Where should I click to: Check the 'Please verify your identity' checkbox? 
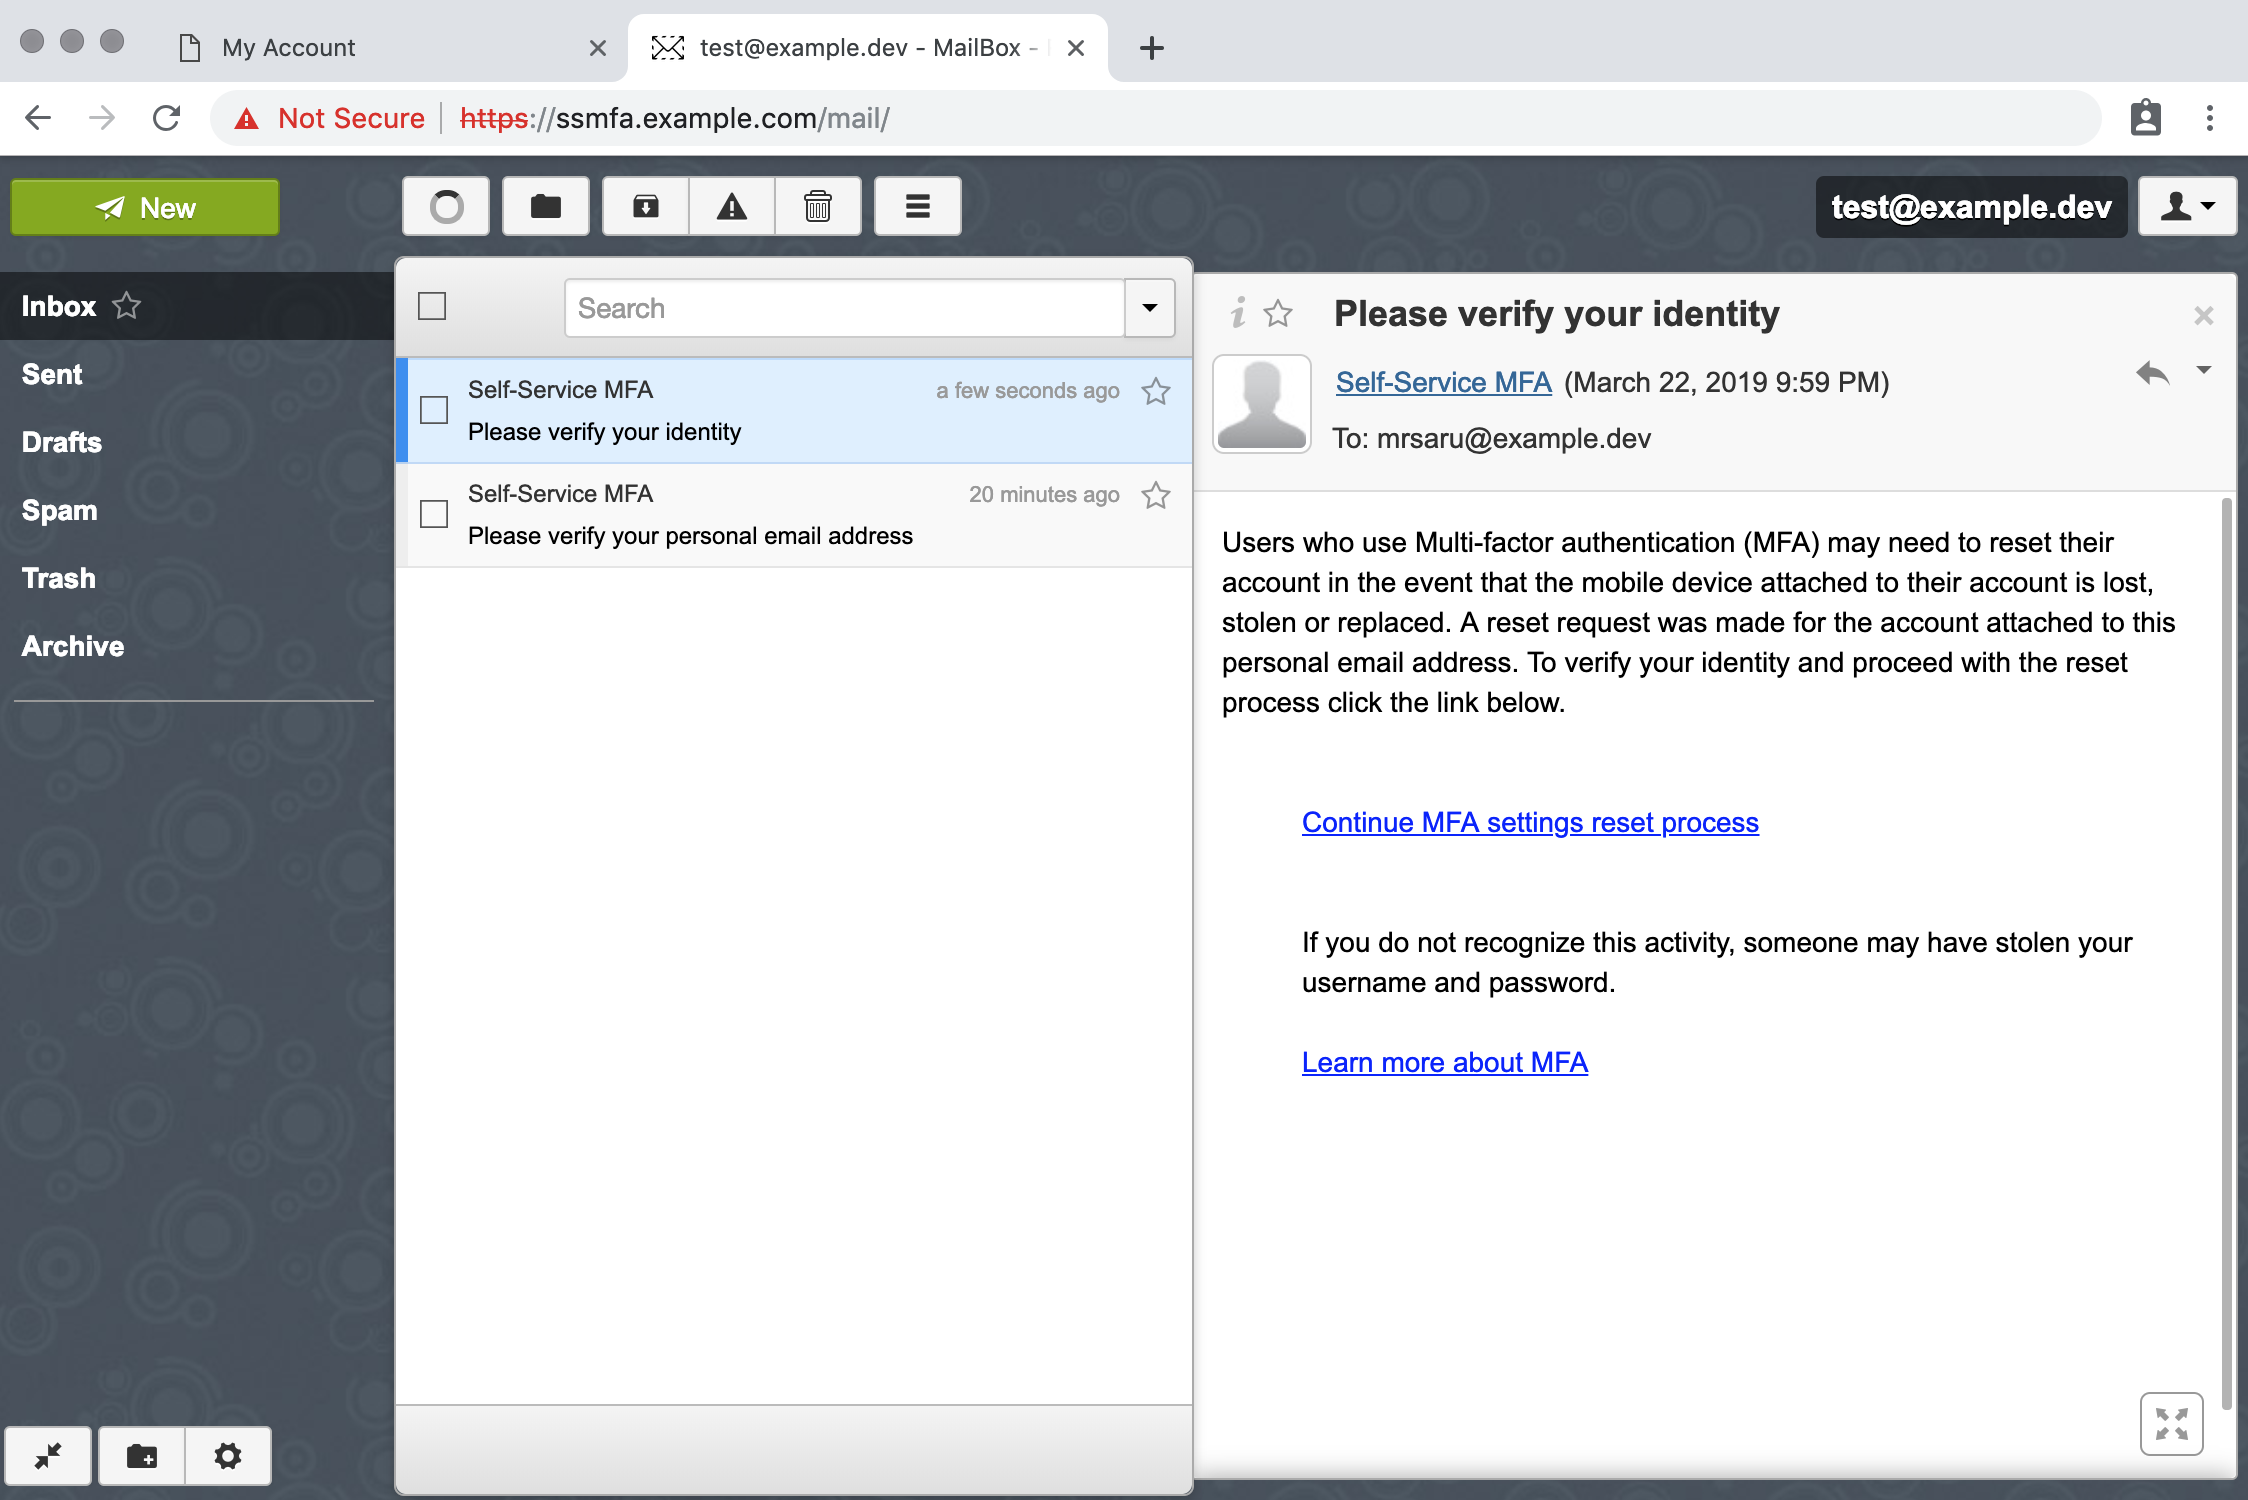tap(434, 410)
